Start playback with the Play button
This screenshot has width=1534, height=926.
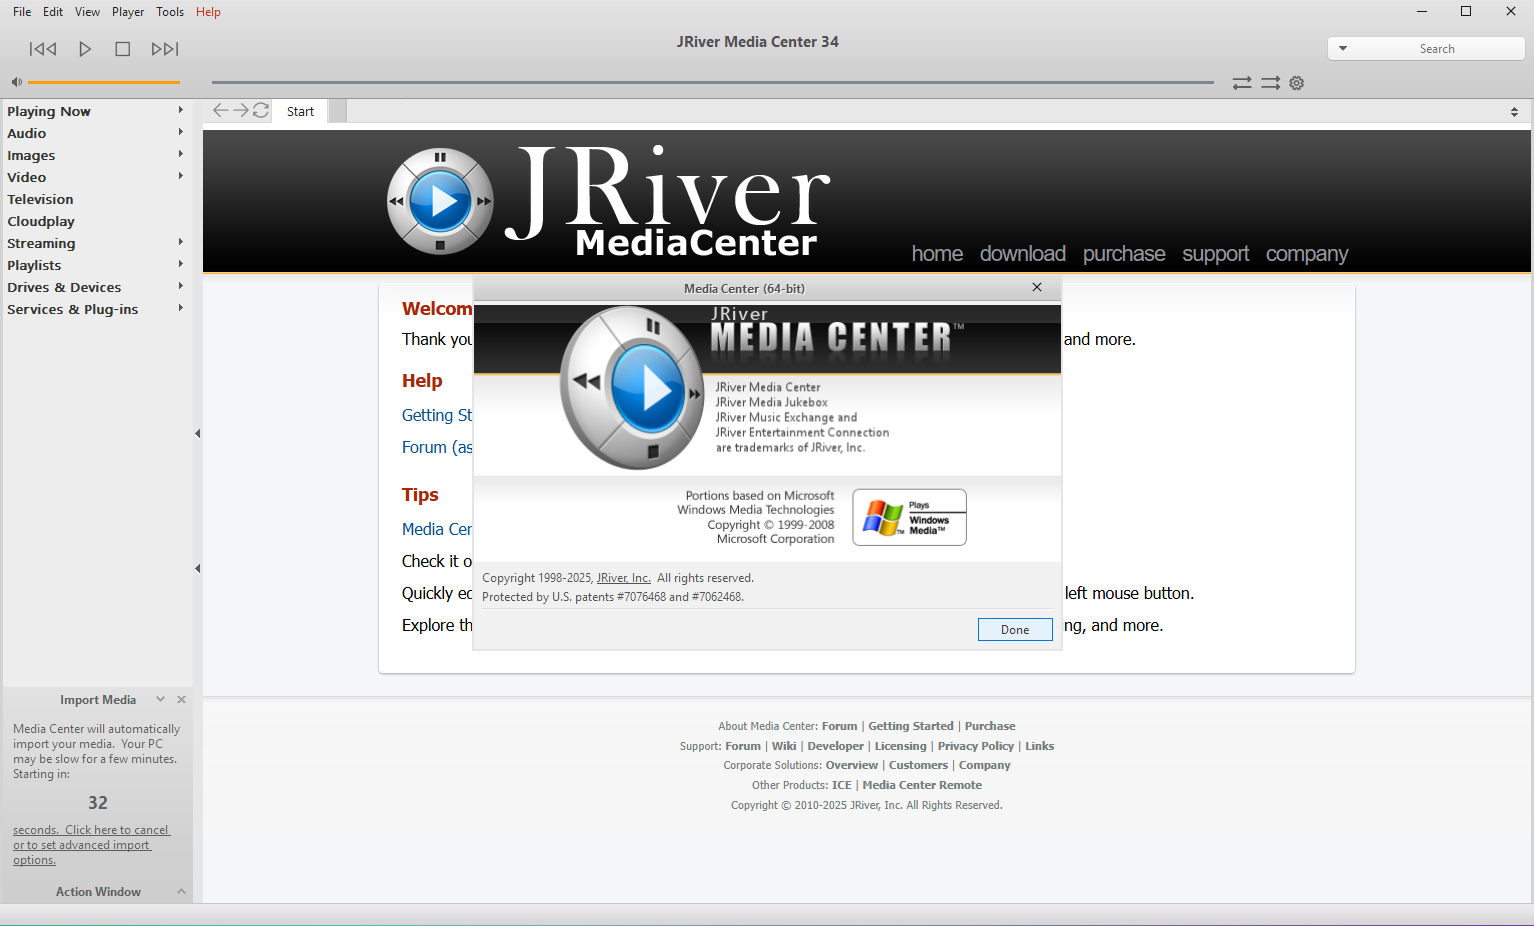85,49
